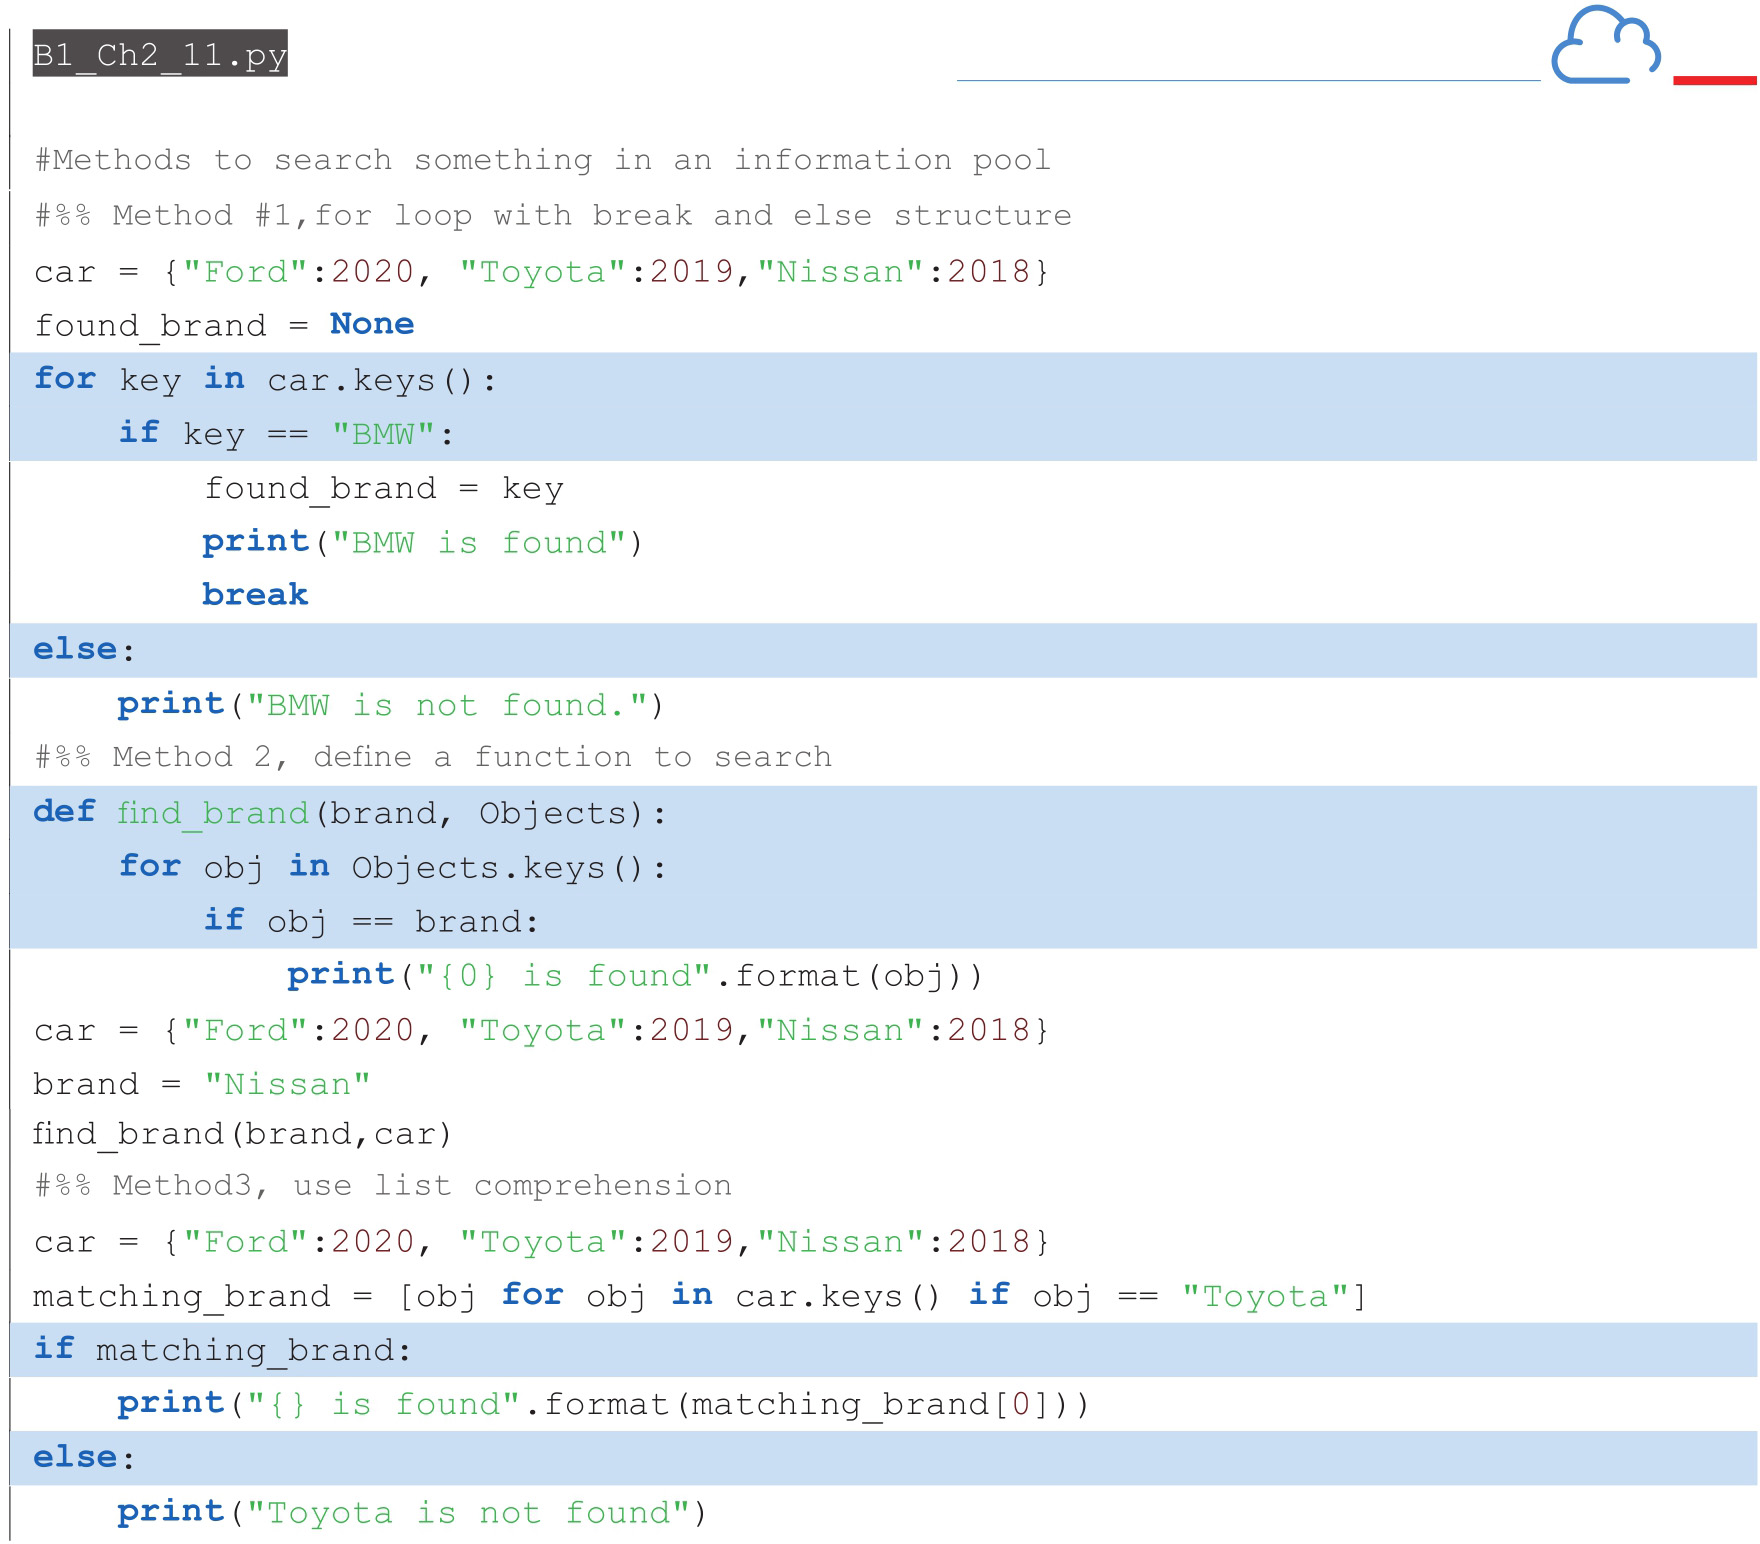Click the "Toyota is not found" print string
Screen dimensions: 1760x1544
tap(468, 1512)
